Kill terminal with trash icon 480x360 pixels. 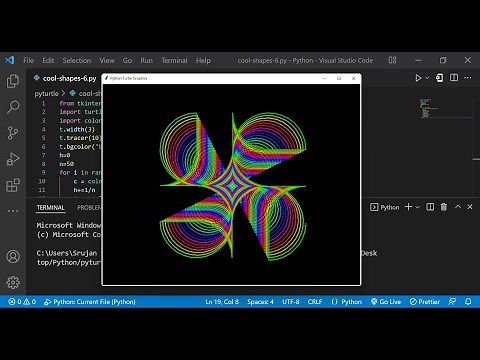[444, 207]
